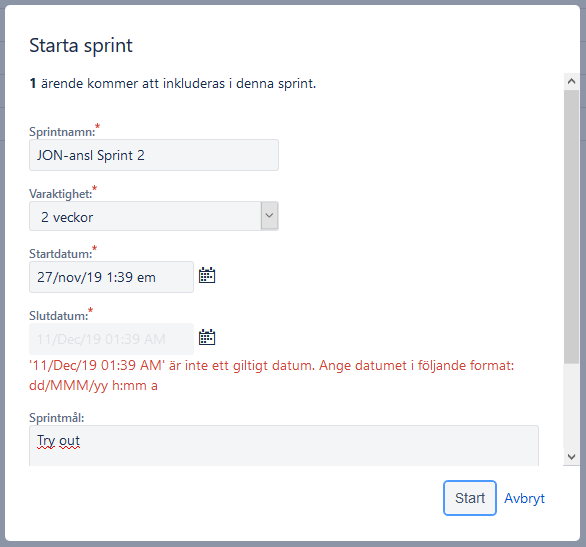Click the Start button to begin the sprint

470,498
